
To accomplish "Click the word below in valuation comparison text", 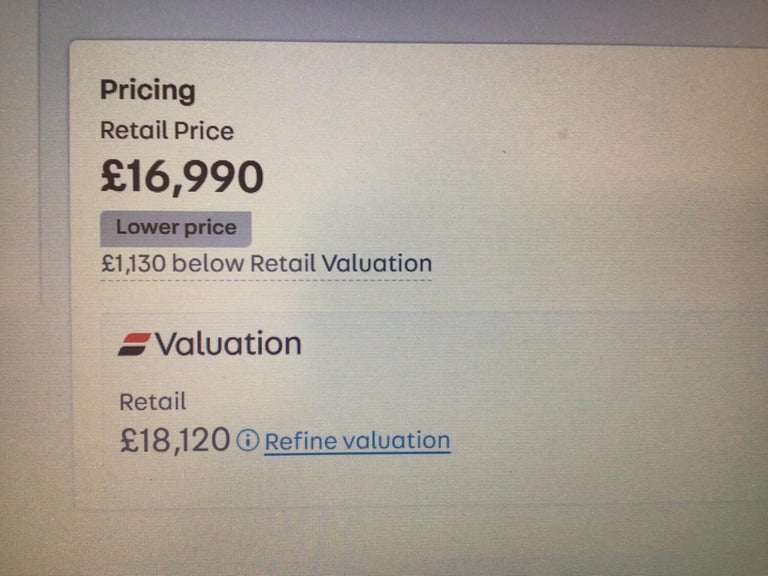I will (208, 264).
